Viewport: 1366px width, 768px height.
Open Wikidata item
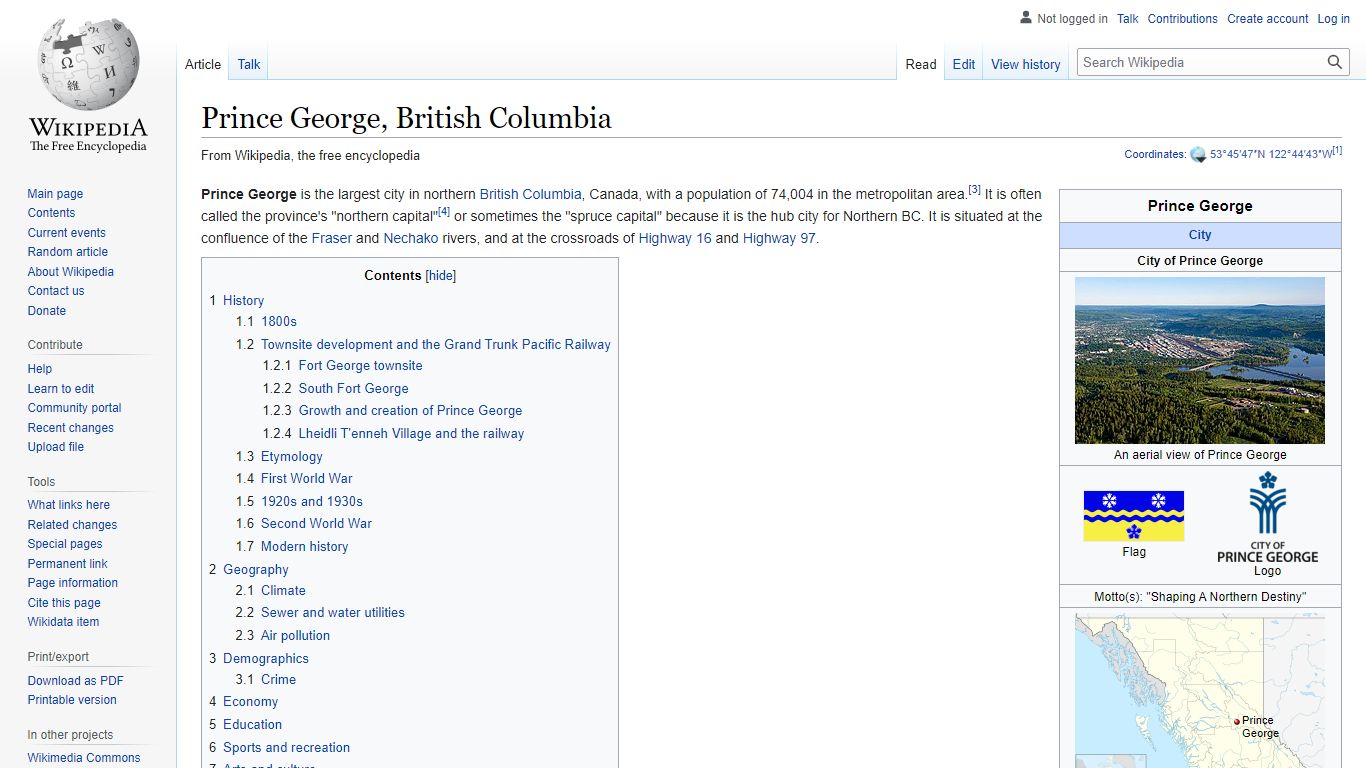[63, 622]
